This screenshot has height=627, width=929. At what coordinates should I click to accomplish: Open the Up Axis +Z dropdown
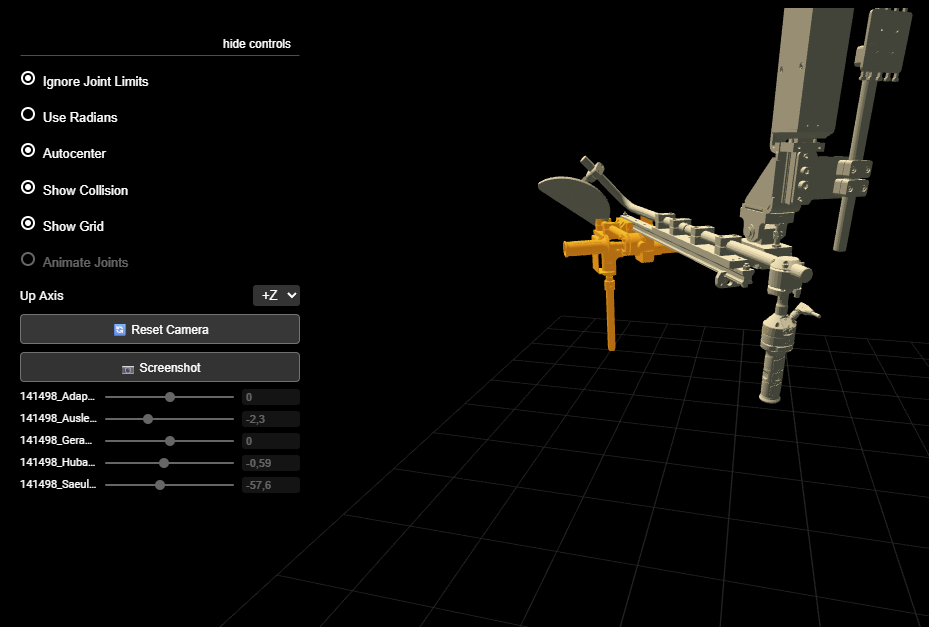coord(276,295)
